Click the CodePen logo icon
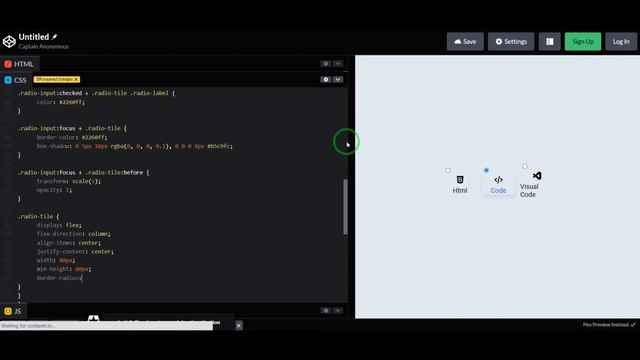 pyautogui.click(x=9, y=41)
